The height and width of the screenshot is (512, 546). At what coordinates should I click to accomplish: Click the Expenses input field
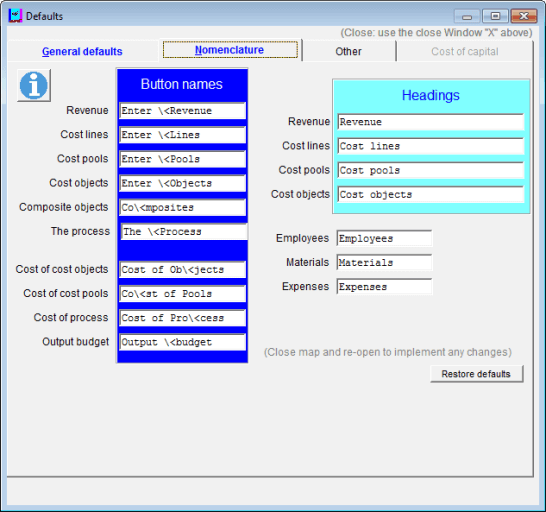point(384,287)
